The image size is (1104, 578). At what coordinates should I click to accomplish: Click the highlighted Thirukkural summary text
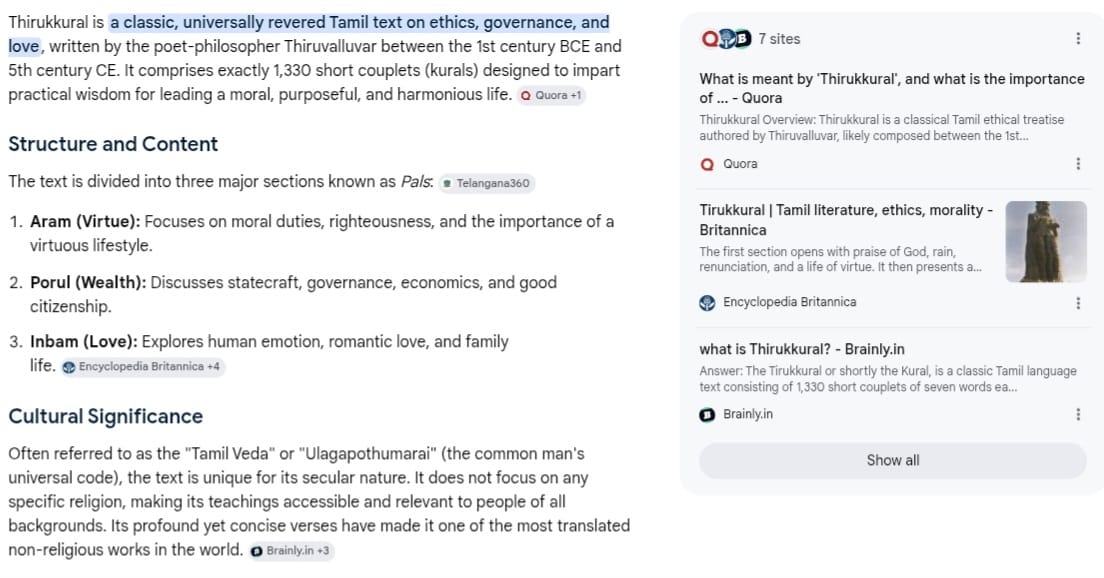coord(308,34)
